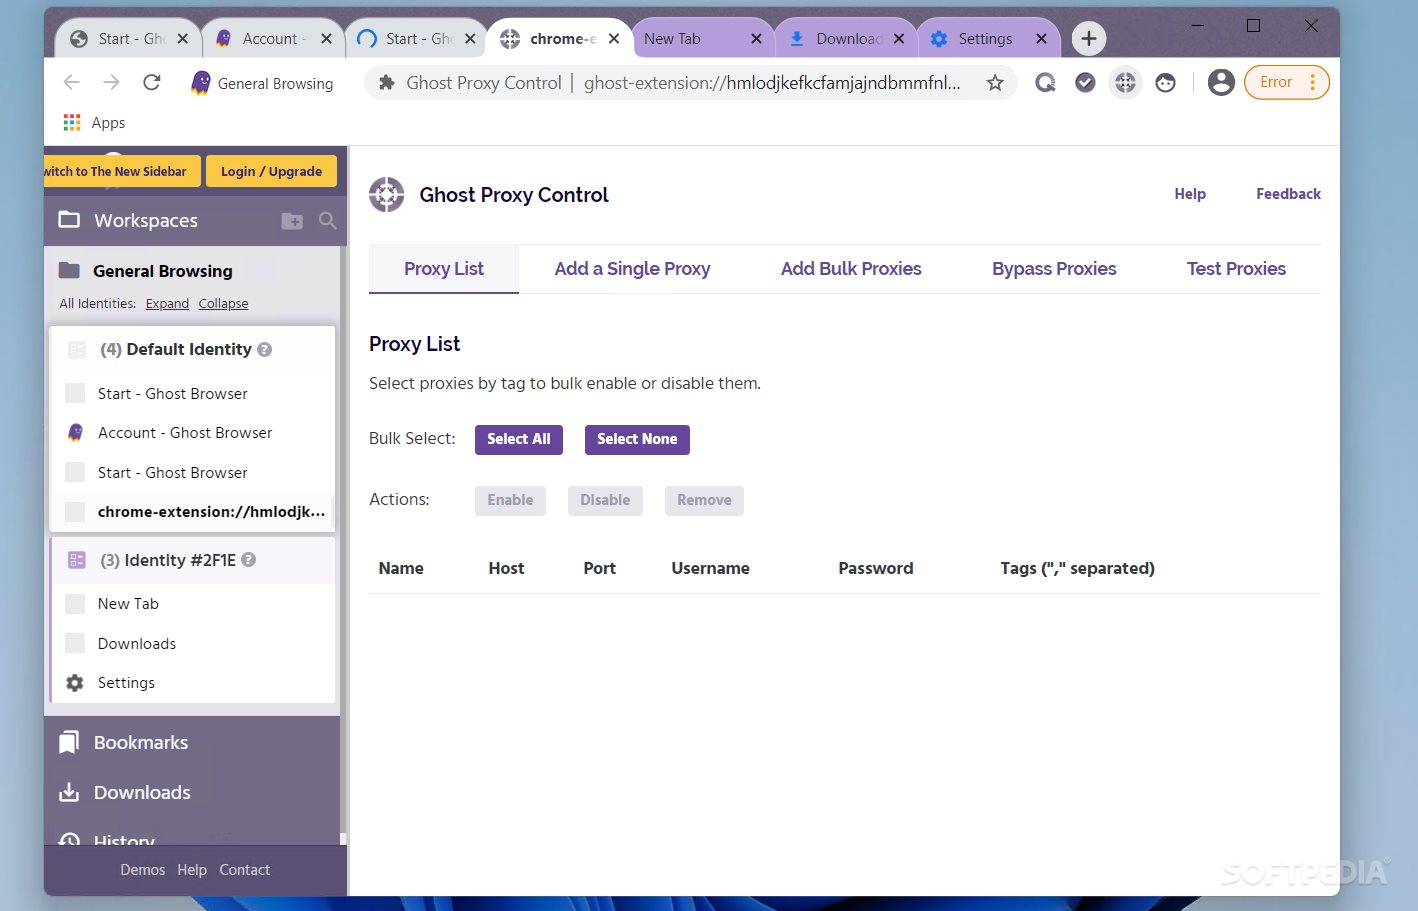Select the General Browsing workspace
Screen dimensions: 1418x911
click(162, 271)
